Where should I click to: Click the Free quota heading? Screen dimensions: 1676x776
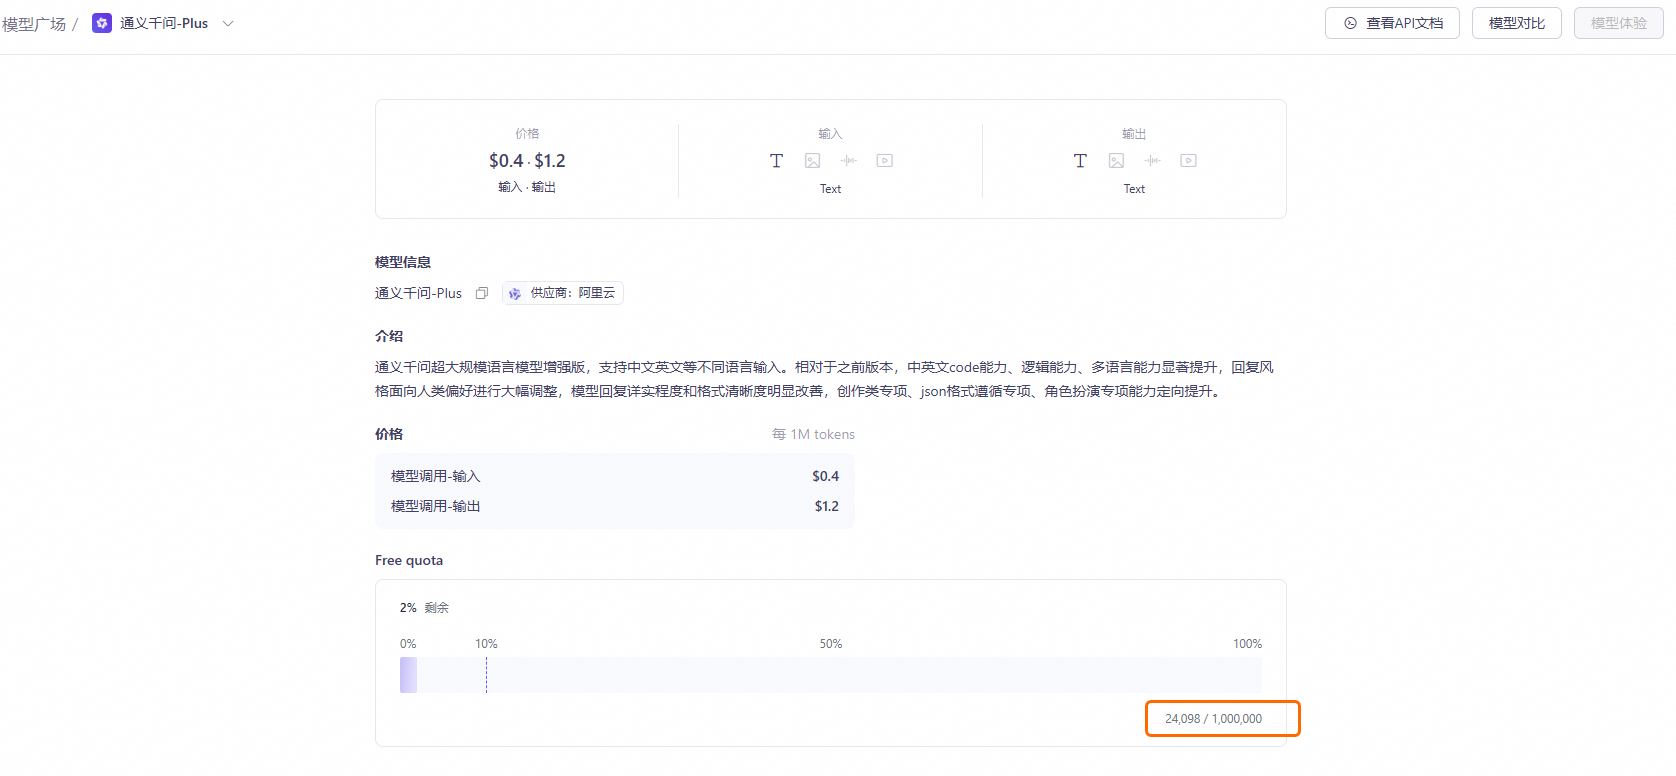(x=409, y=560)
